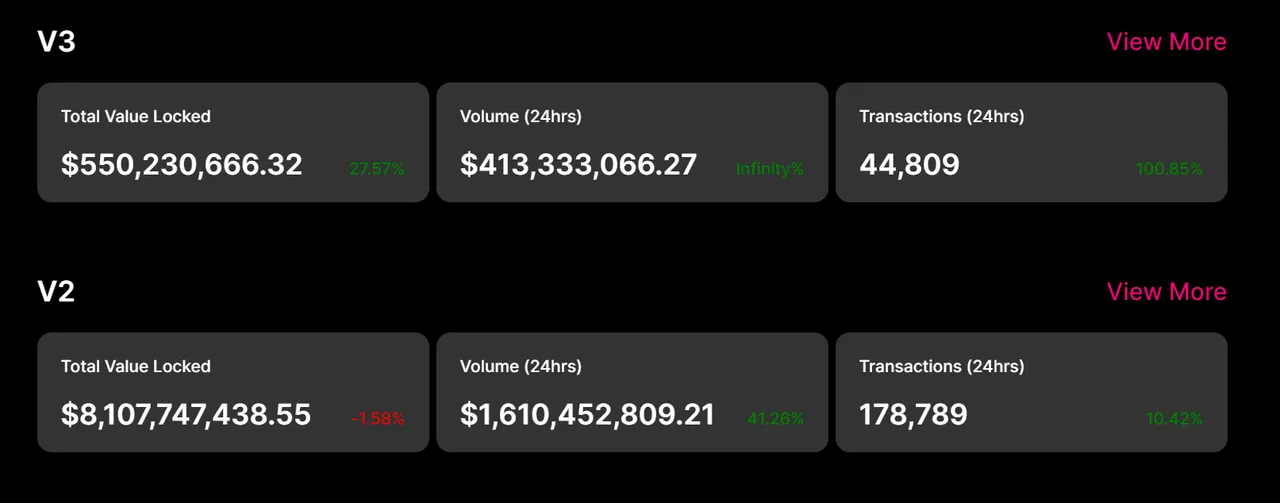The image size is (1280, 503).
Task: Click the 27.57% change indicator
Action: coord(377,169)
